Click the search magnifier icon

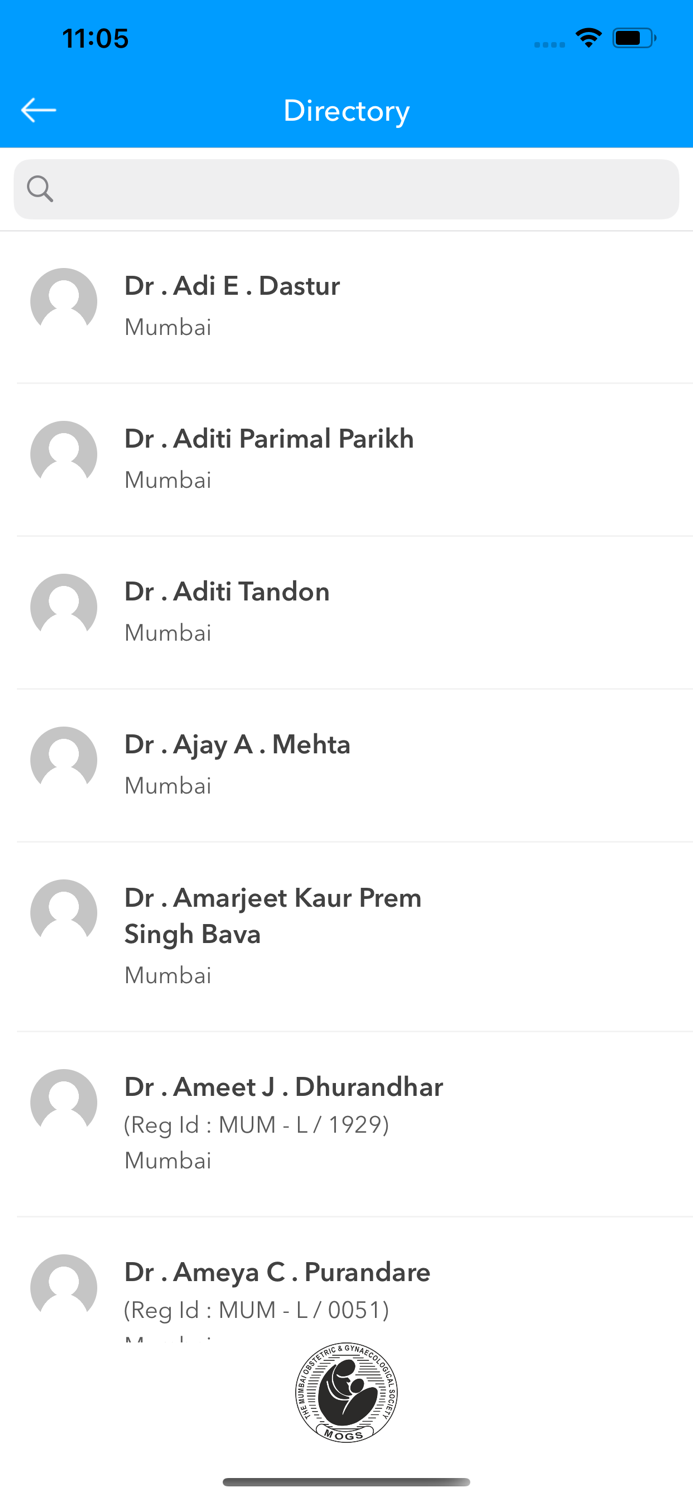tap(40, 188)
